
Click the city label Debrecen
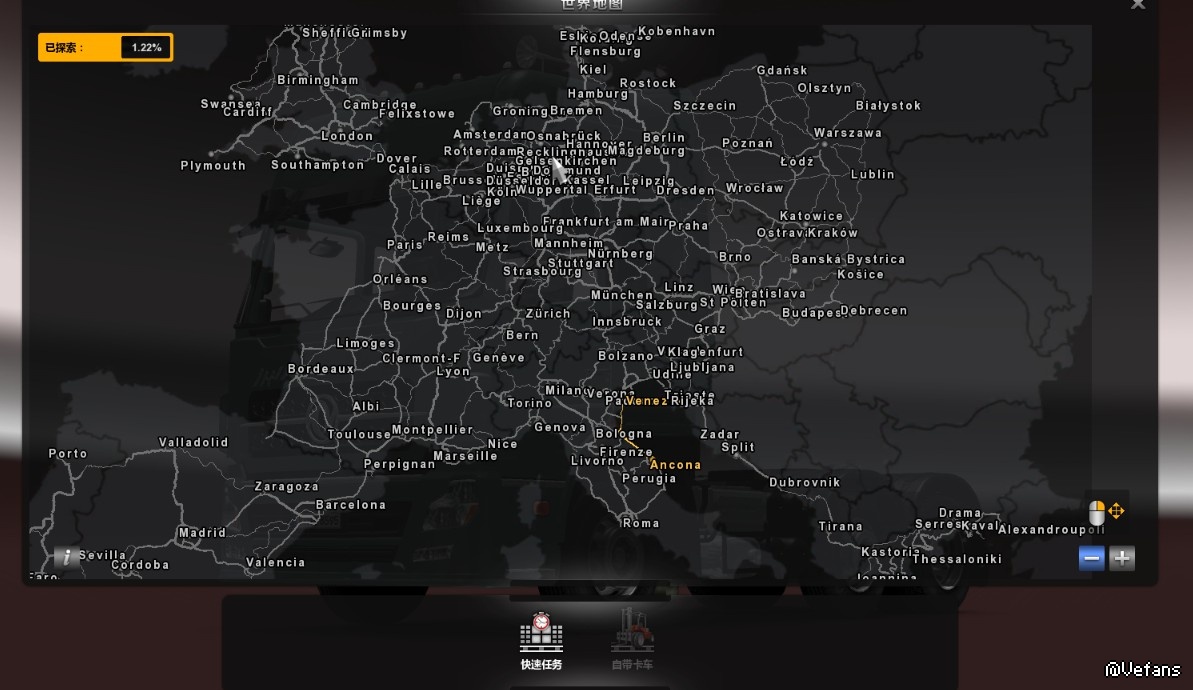tap(875, 310)
